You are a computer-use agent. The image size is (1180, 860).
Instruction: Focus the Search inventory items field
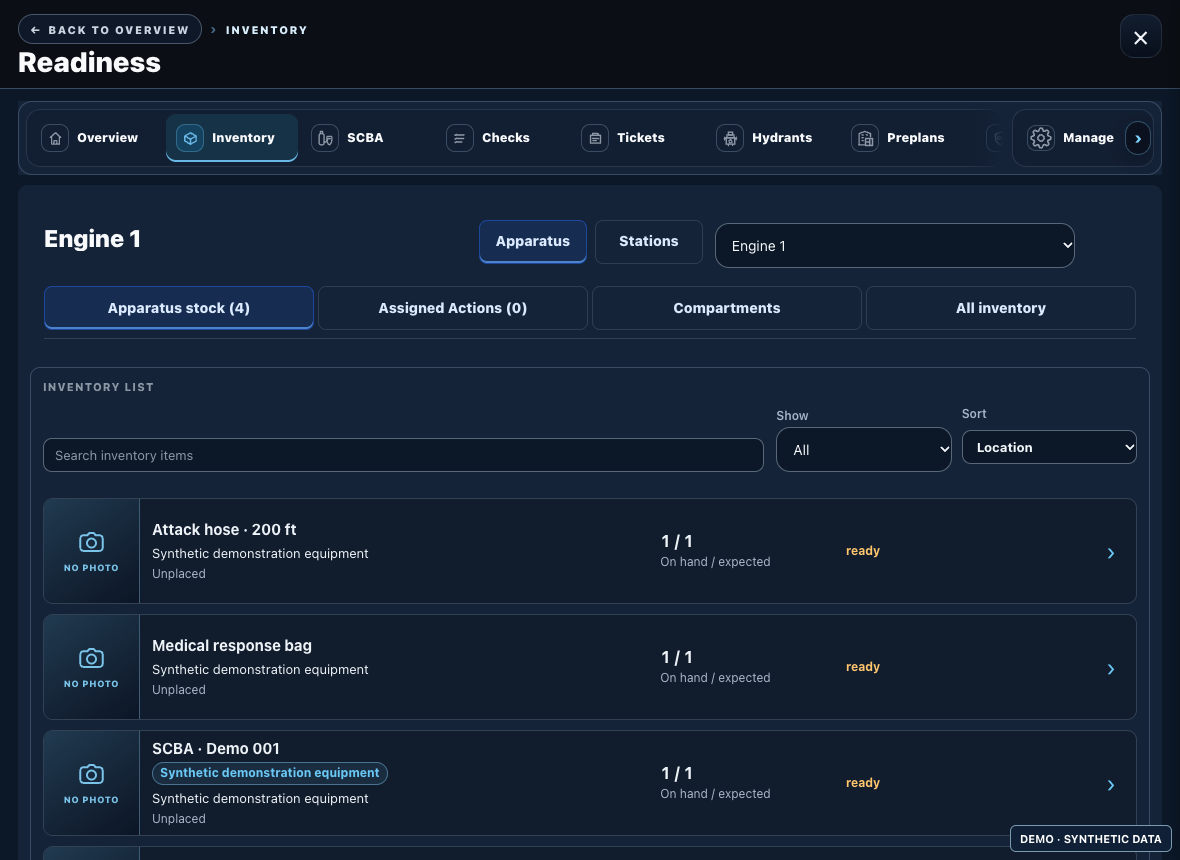pos(403,455)
